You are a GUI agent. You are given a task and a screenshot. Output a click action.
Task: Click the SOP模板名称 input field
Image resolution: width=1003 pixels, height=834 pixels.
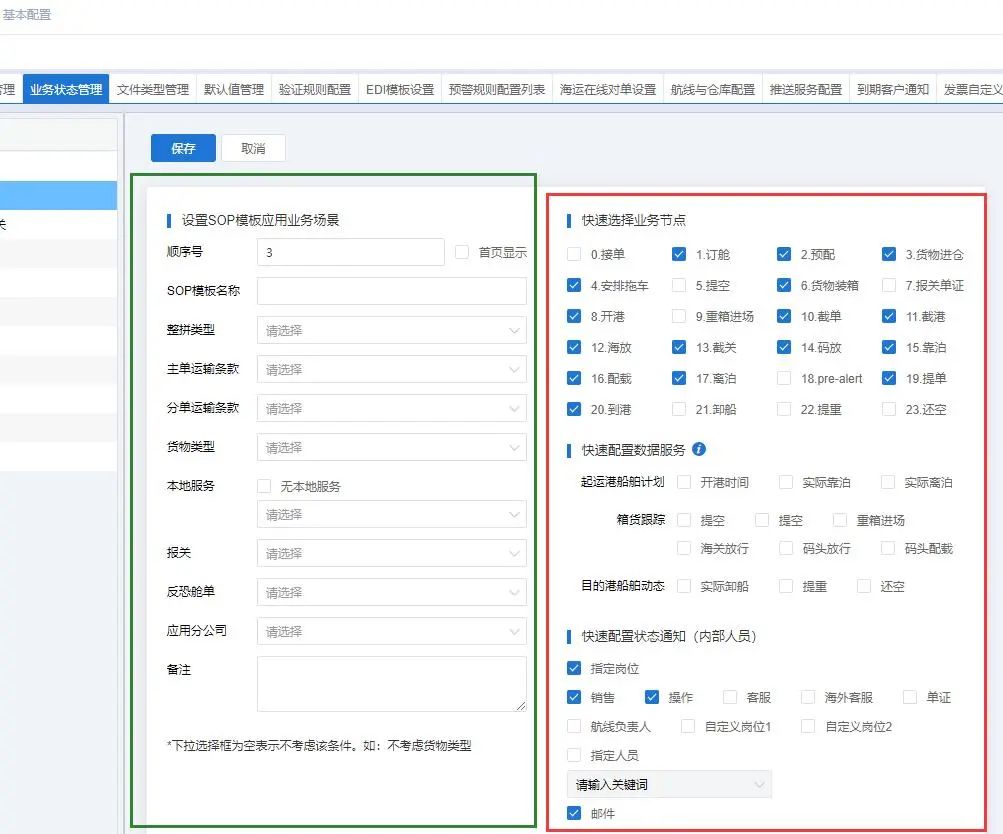tap(391, 291)
